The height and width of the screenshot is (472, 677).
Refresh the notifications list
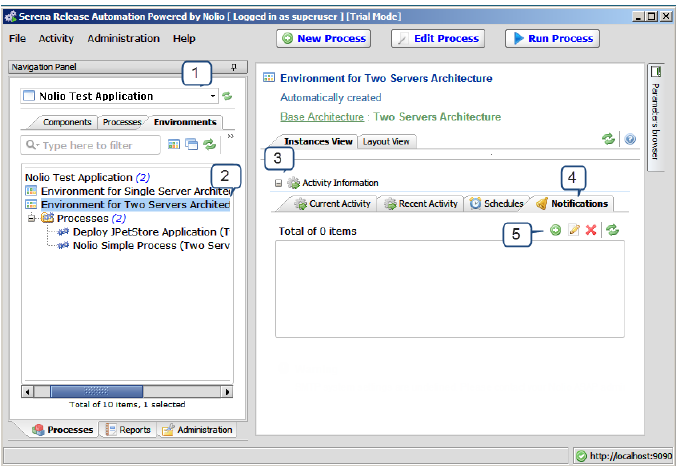point(612,231)
